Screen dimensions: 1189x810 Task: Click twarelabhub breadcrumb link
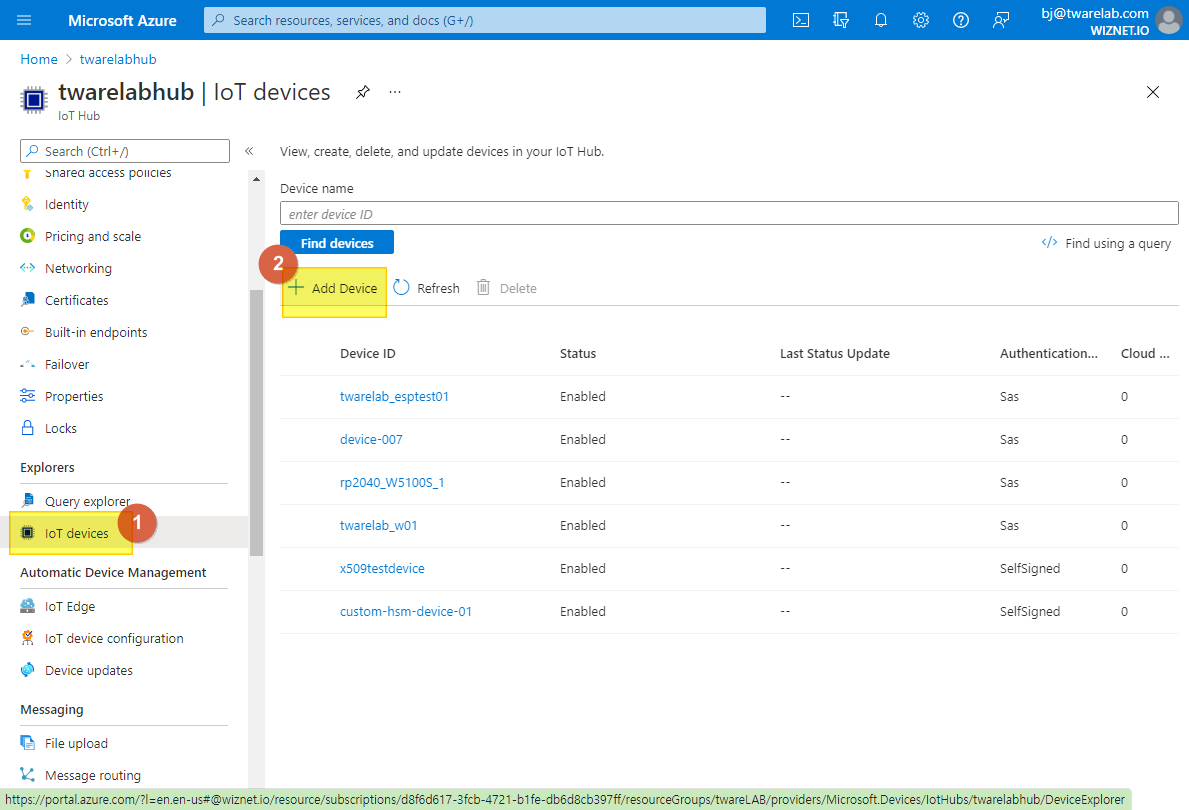118,59
